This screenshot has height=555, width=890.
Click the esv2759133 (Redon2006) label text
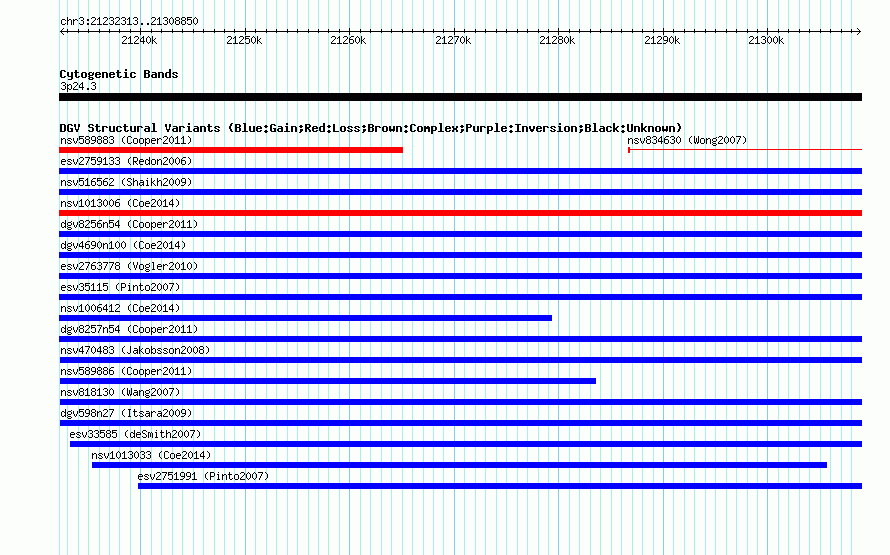[126, 161]
